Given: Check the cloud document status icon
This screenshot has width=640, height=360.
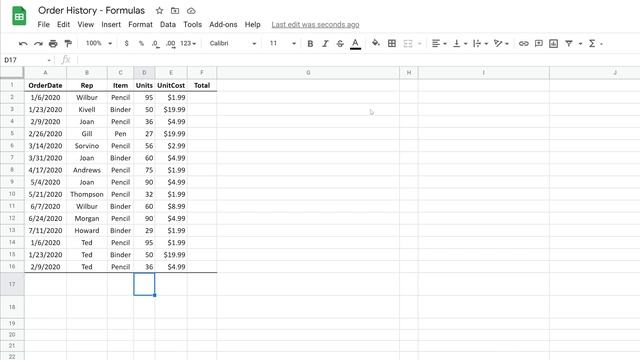Looking at the screenshot, I should point(191,11).
